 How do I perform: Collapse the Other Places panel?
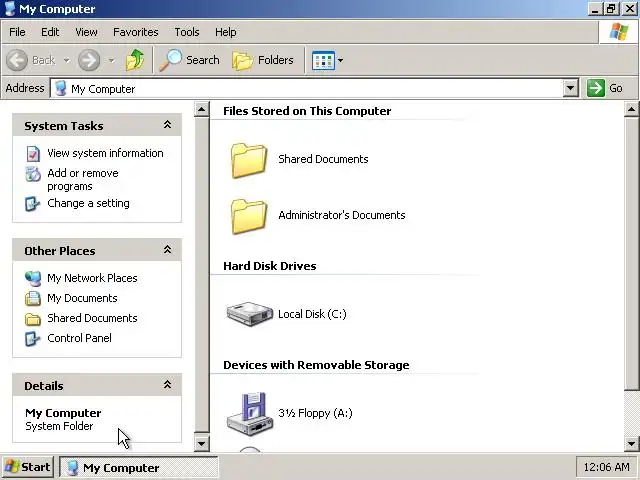[x=167, y=250]
